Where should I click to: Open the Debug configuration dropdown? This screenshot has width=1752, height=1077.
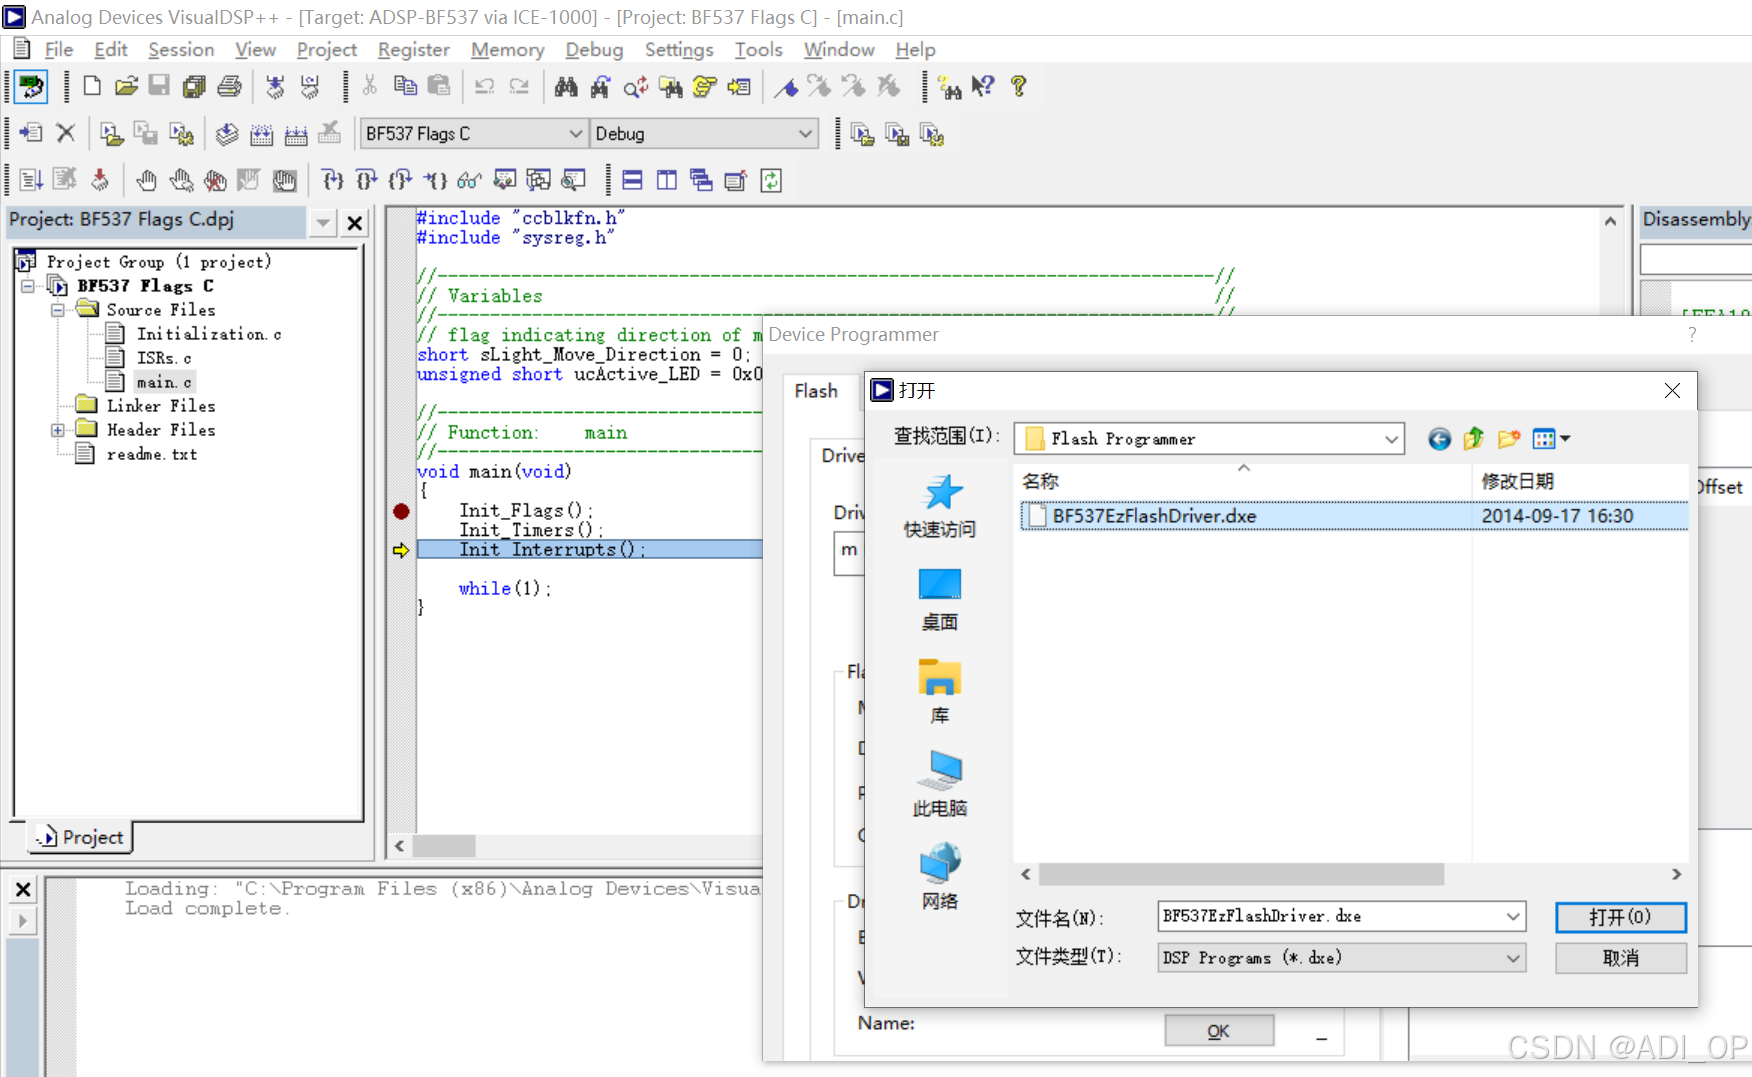pyautogui.click(x=805, y=134)
